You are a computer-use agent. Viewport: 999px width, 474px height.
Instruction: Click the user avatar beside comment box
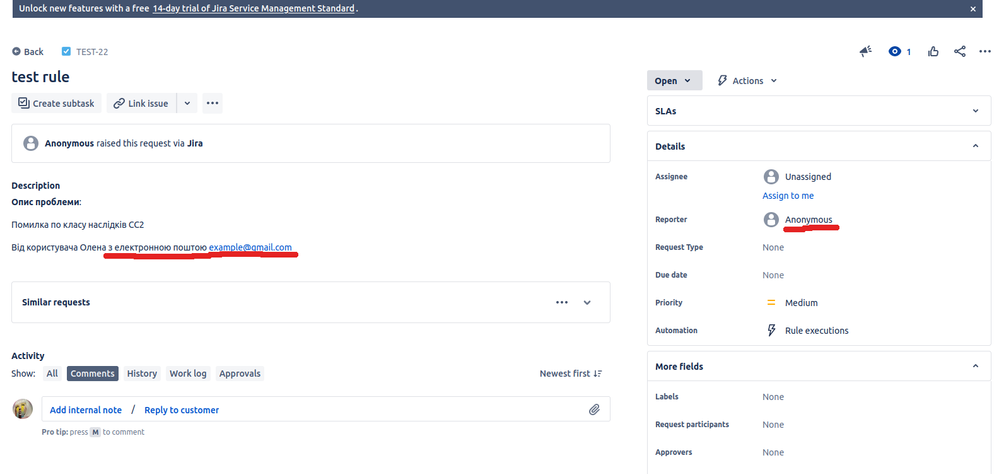(x=22, y=409)
